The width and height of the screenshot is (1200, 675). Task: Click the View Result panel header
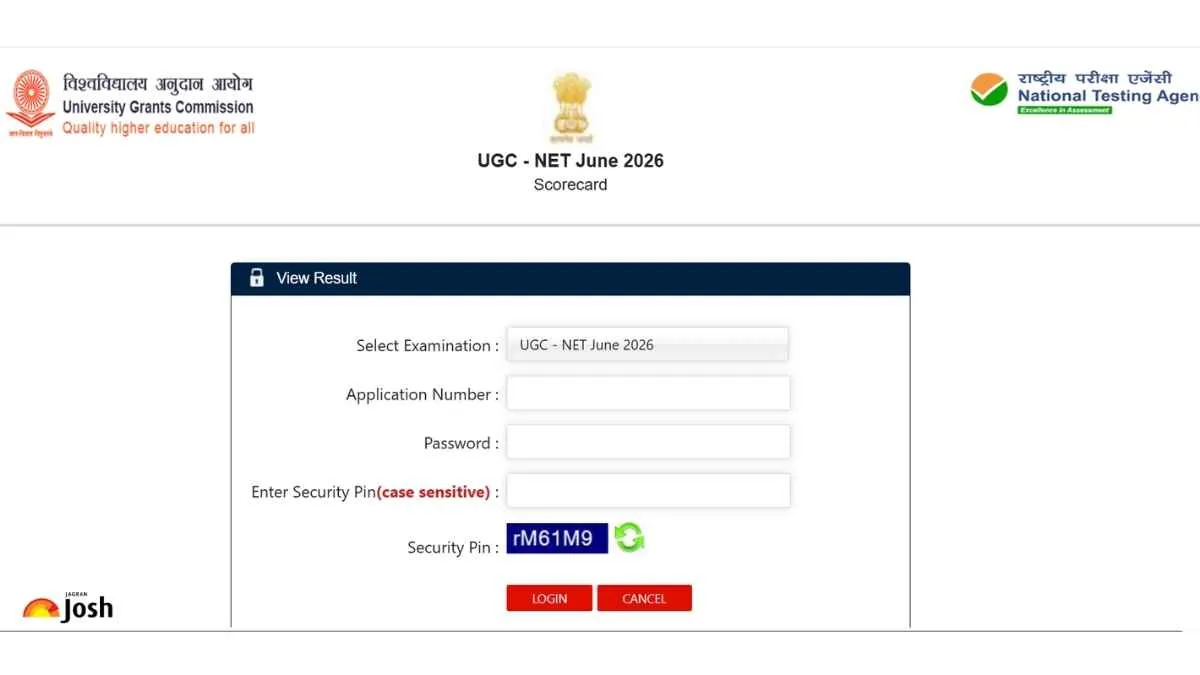tap(570, 279)
